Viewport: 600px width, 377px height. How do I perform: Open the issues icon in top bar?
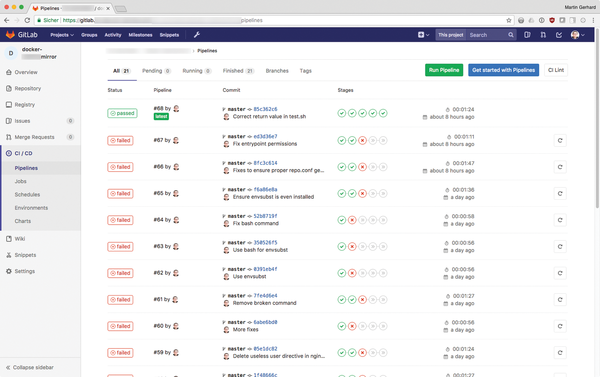click(x=527, y=35)
